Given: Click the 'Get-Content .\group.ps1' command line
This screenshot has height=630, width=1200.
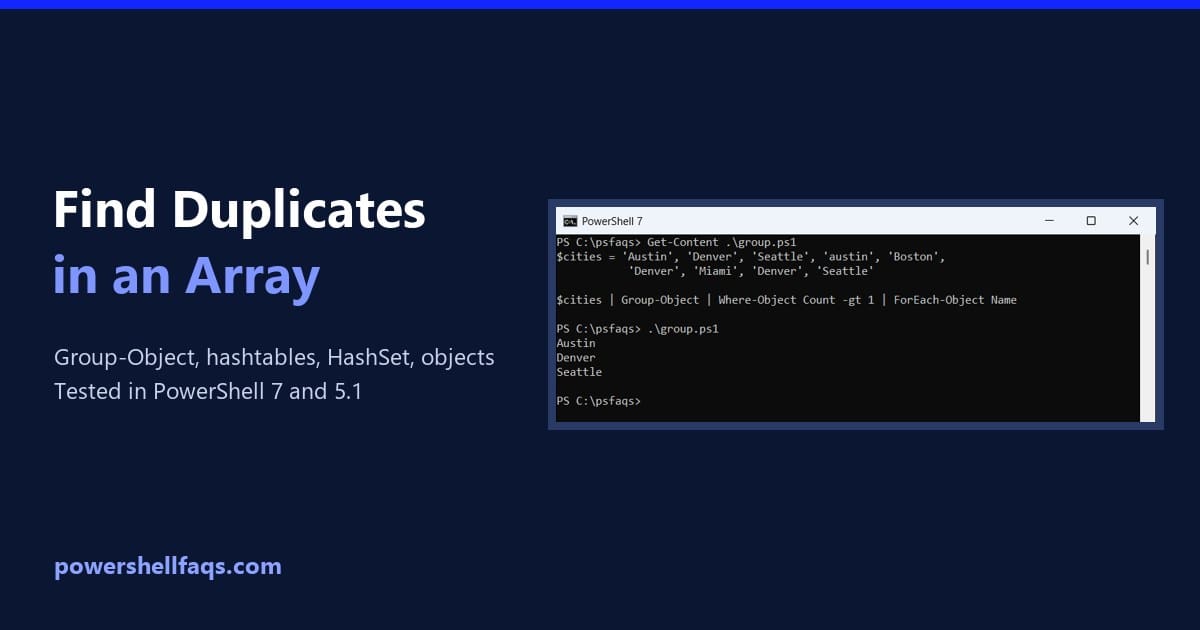Looking at the screenshot, I should (x=676, y=242).
